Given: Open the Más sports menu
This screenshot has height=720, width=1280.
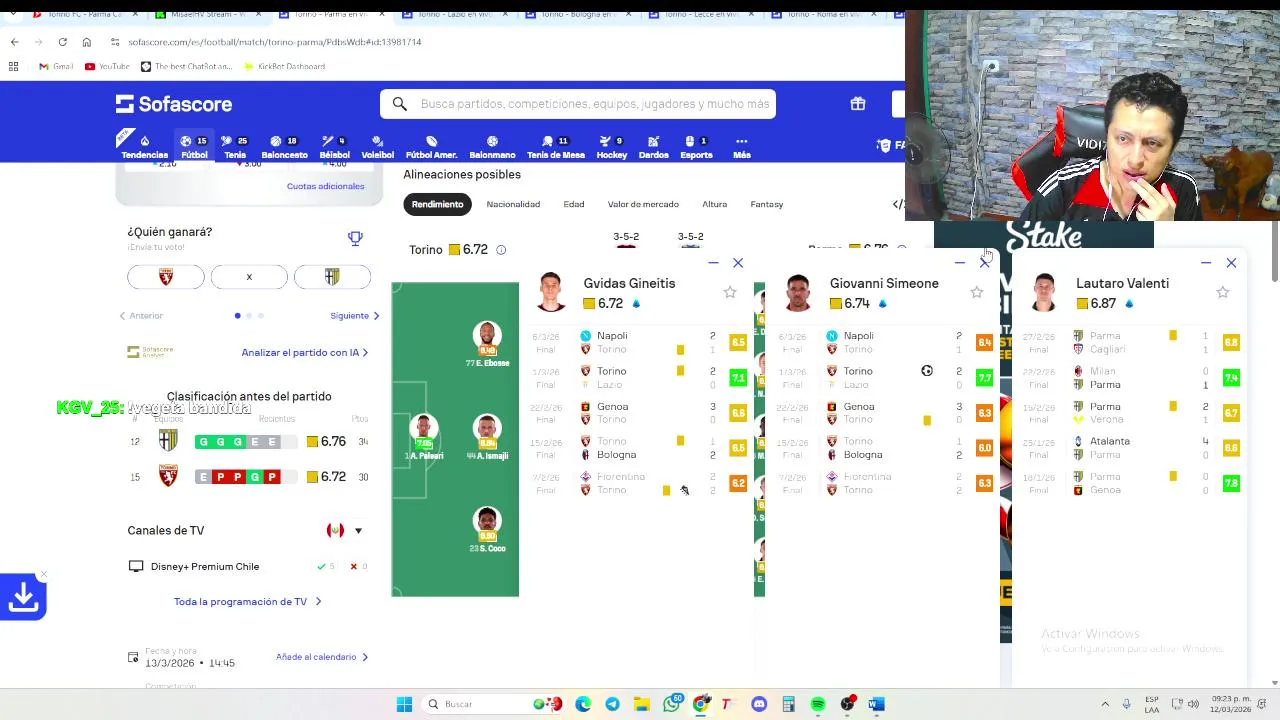Looking at the screenshot, I should [x=741, y=147].
